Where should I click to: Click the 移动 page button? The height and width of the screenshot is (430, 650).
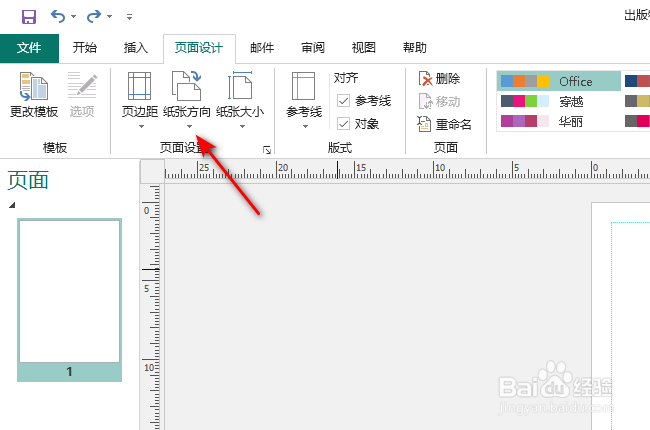click(439, 101)
